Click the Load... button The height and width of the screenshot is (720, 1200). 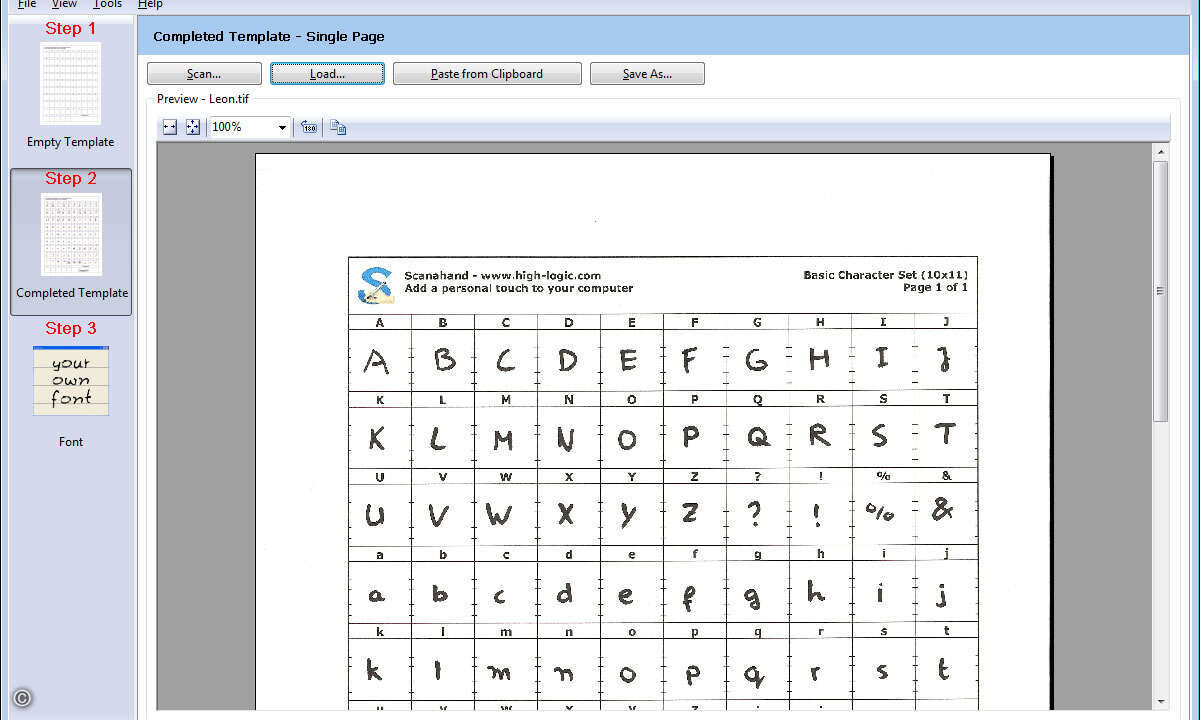point(327,74)
